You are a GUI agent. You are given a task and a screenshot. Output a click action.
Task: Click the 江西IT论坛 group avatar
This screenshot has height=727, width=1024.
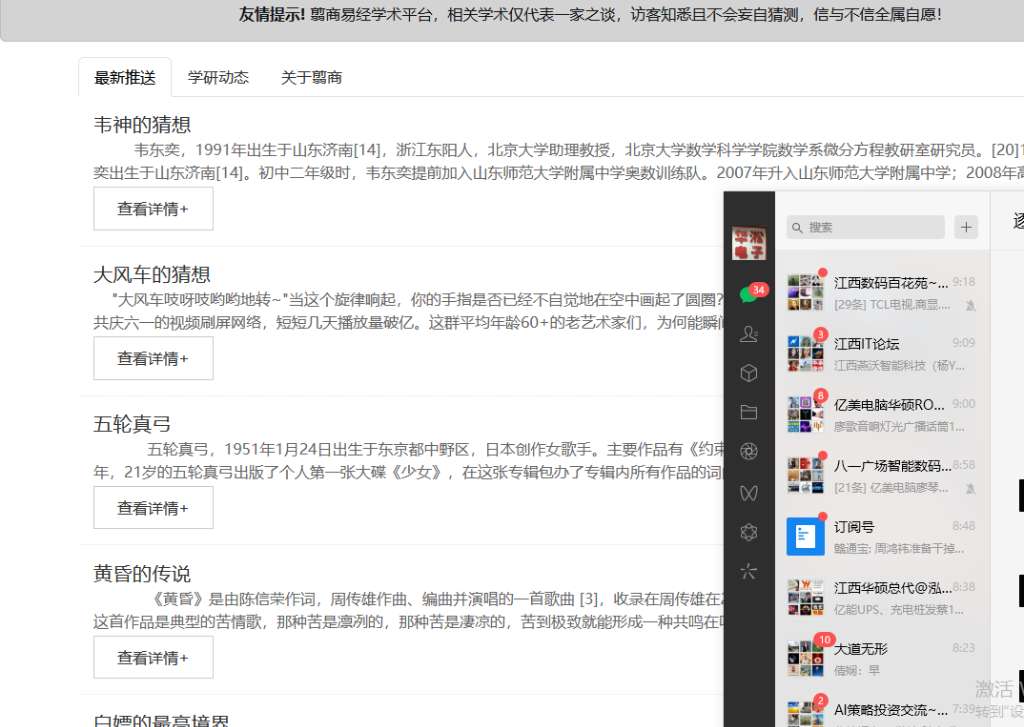[x=805, y=353]
